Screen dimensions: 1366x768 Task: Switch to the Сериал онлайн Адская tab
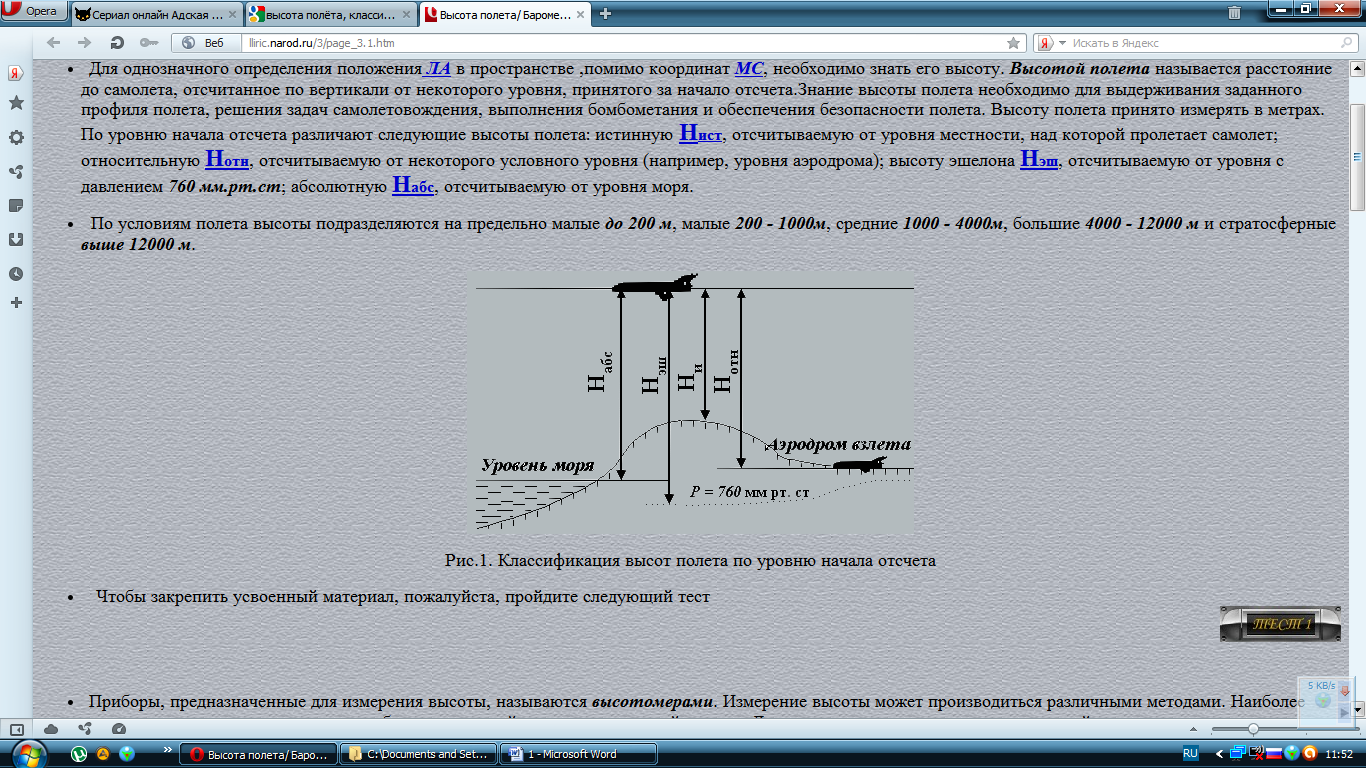157,13
